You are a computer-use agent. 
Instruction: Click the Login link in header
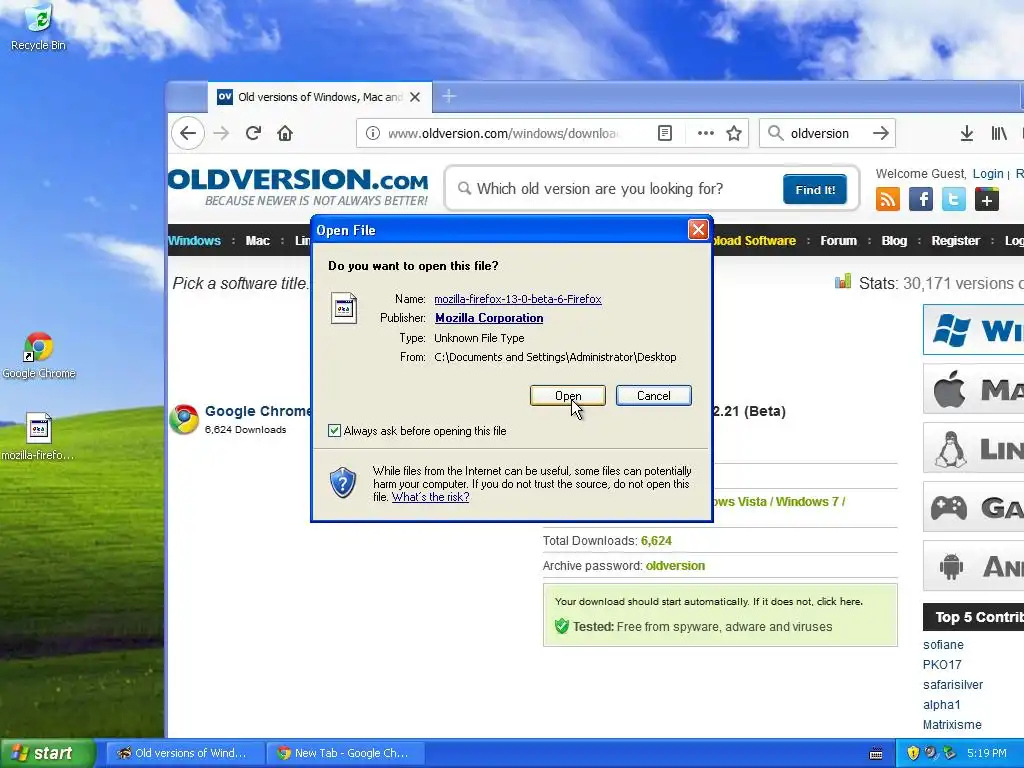(x=988, y=174)
